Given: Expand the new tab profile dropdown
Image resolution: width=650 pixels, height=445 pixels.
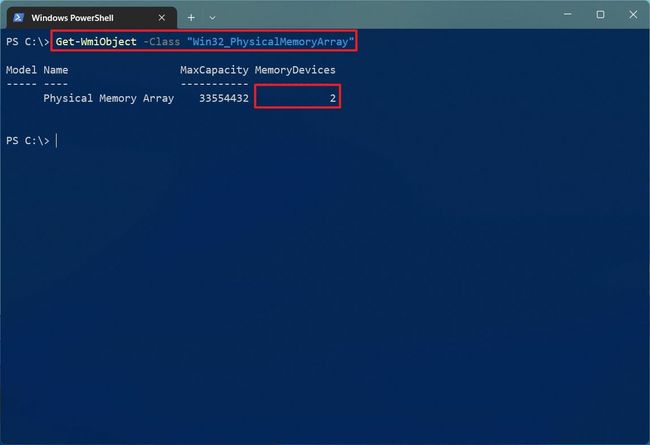Looking at the screenshot, I should [212, 18].
